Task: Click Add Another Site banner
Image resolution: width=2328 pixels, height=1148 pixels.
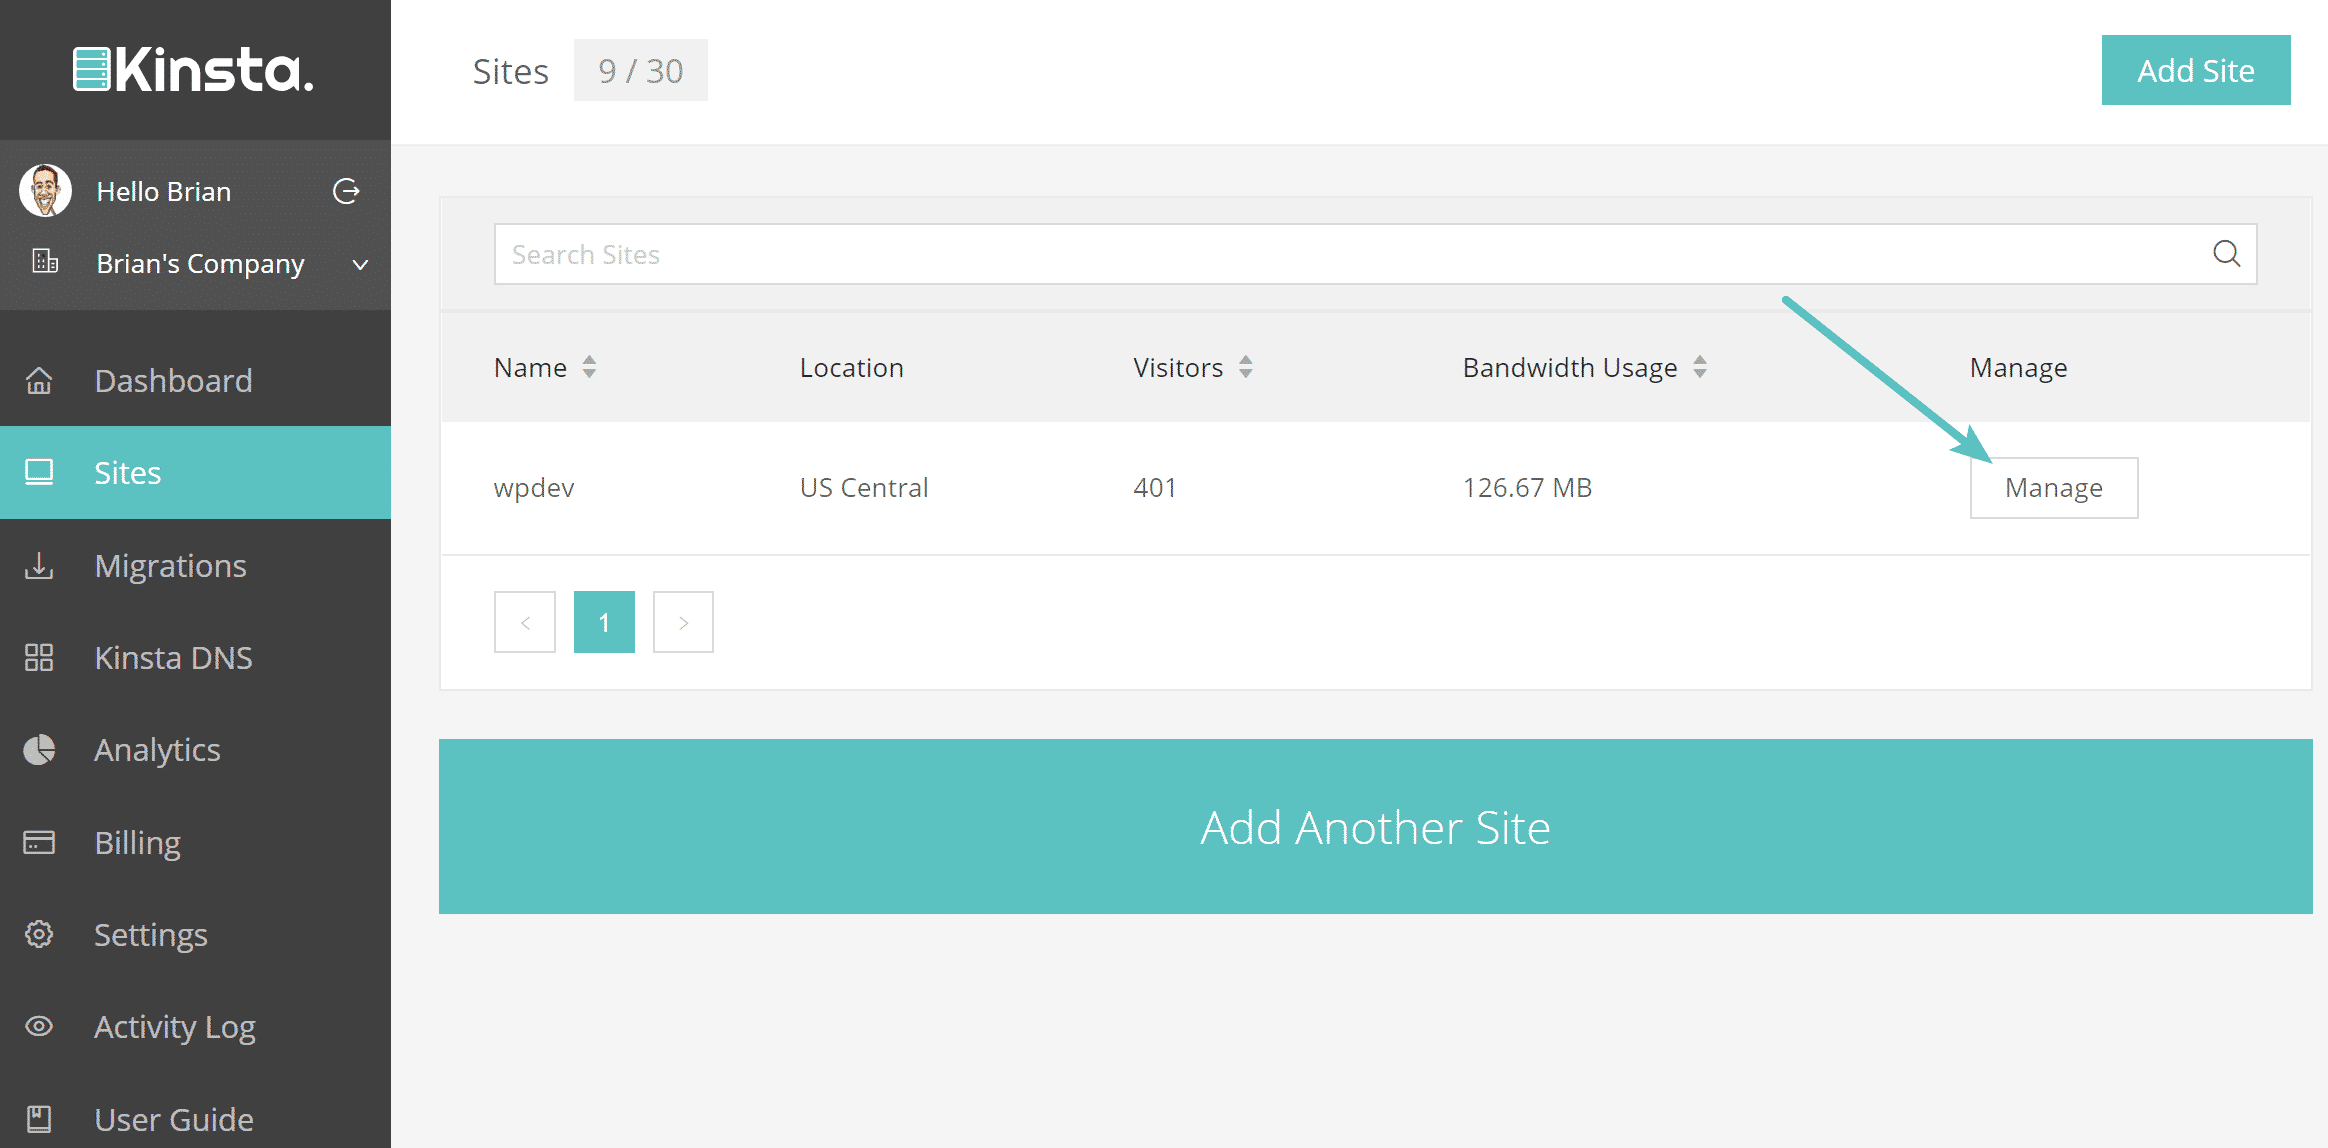Action: pos(1375,827)
